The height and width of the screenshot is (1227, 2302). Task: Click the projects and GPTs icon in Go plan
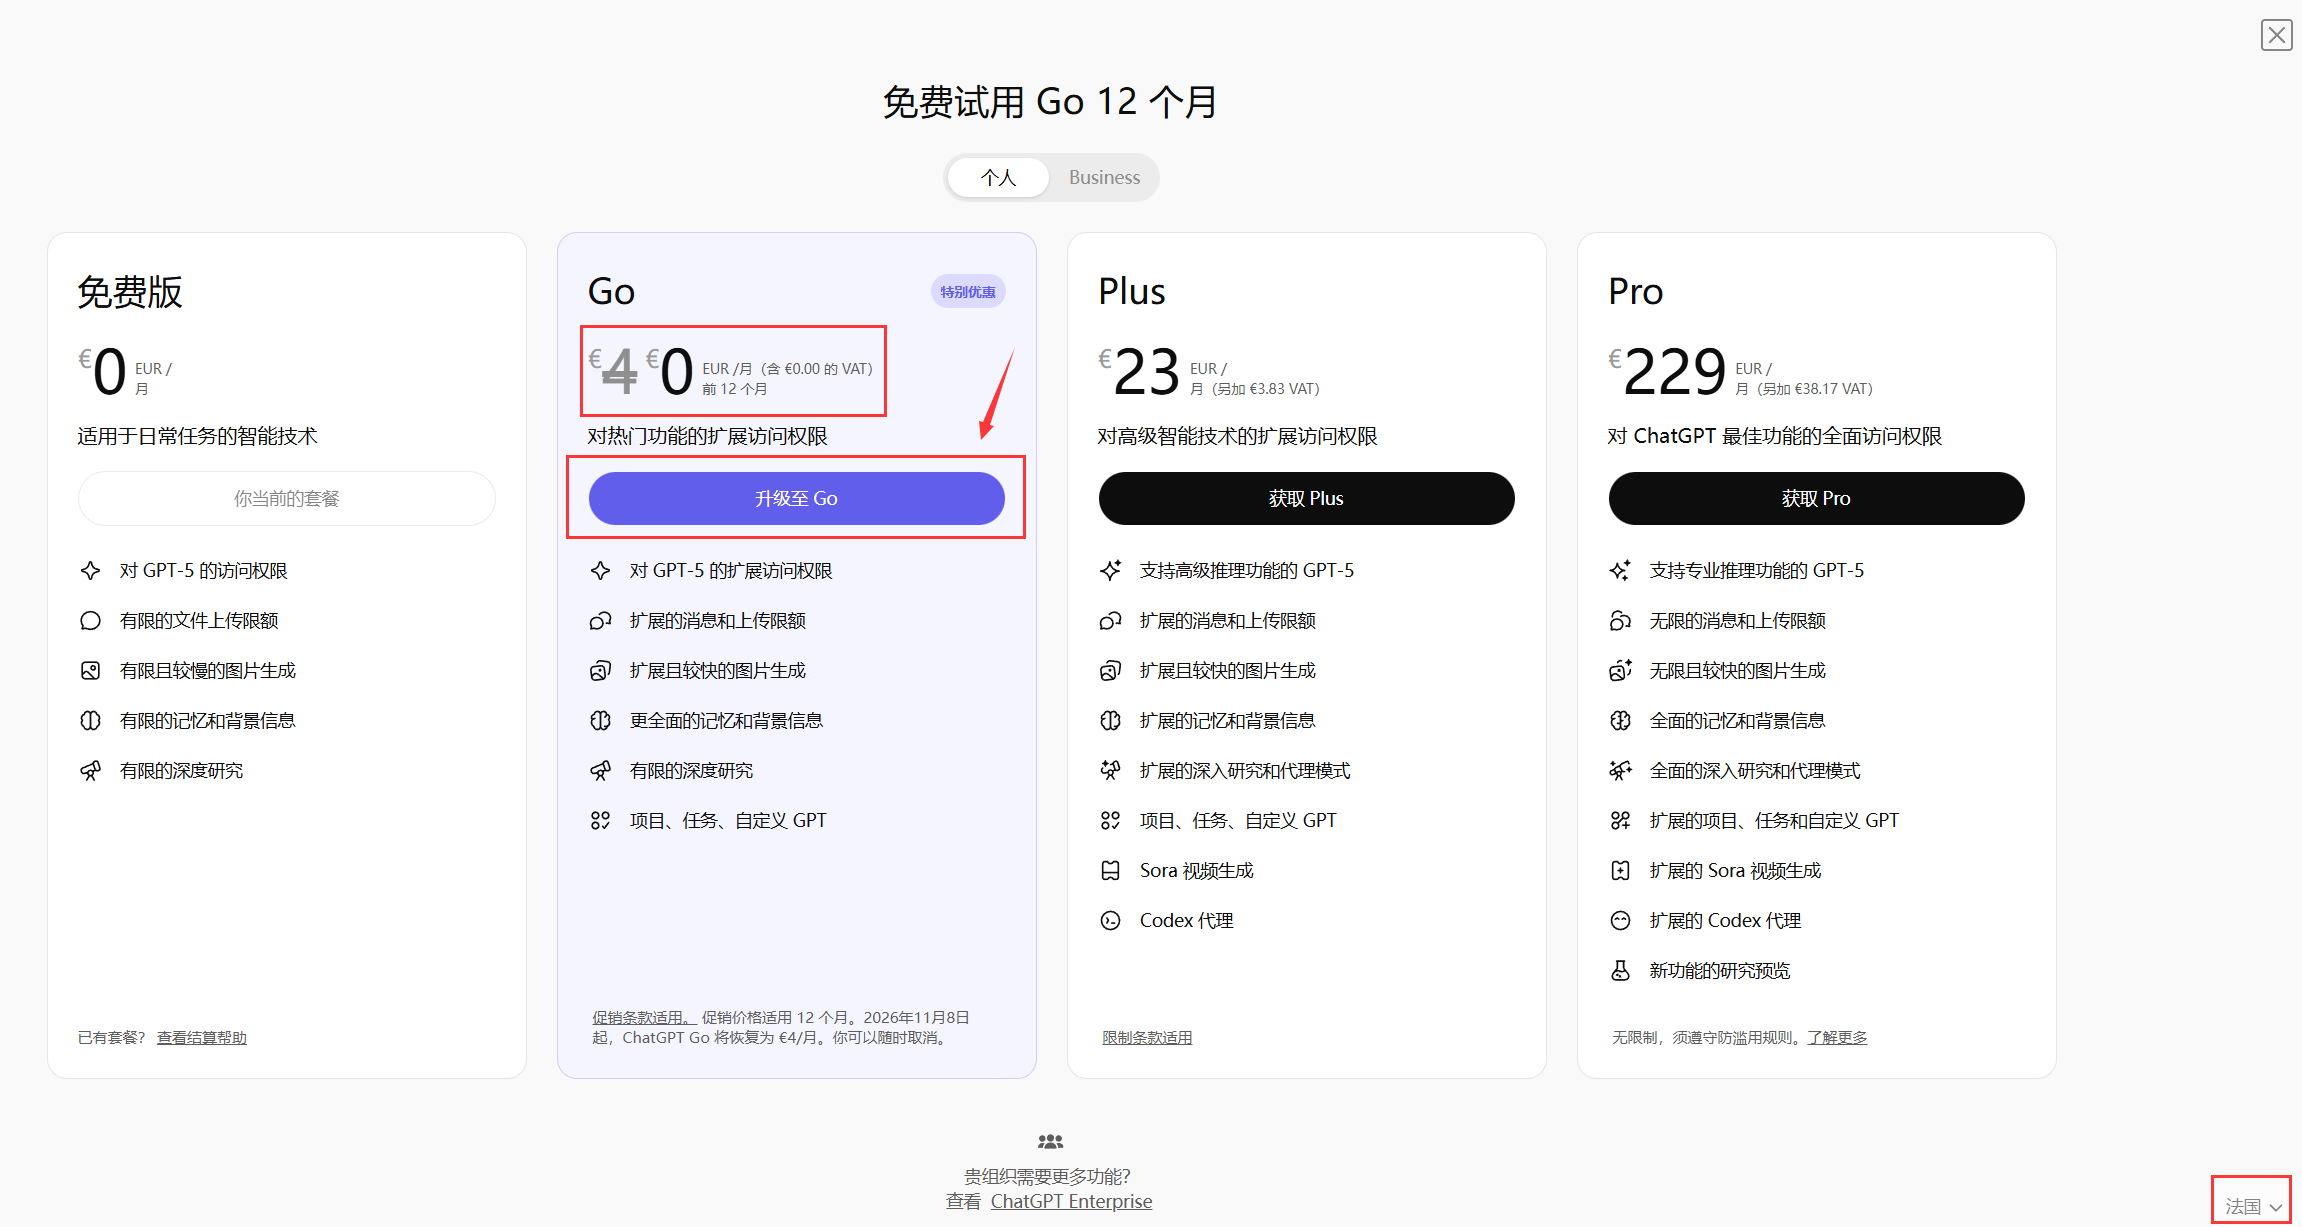(x=600, y=821)
